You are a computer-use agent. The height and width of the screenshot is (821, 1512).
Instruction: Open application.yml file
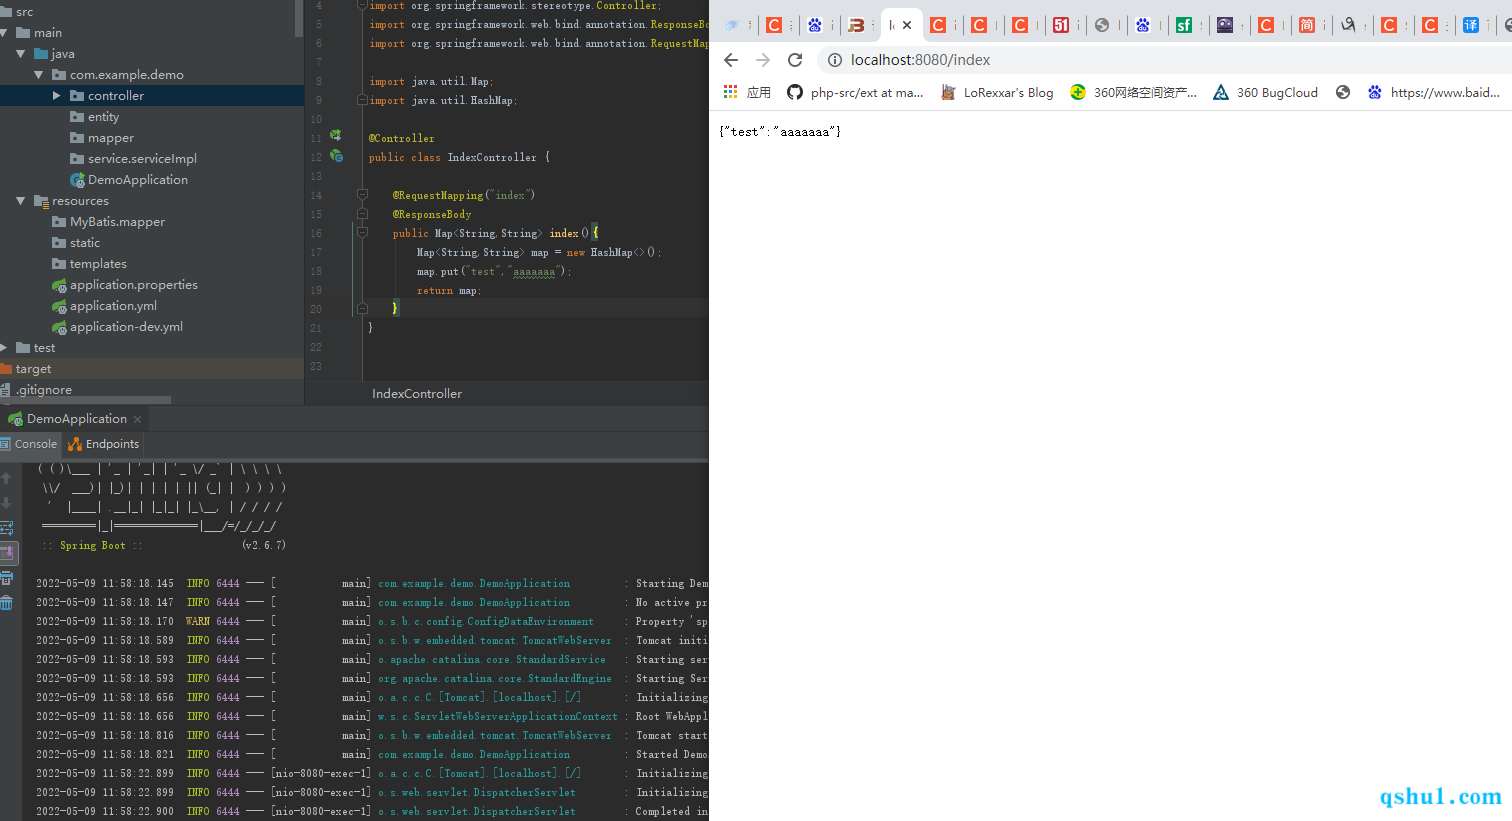[x=105, y=306]
